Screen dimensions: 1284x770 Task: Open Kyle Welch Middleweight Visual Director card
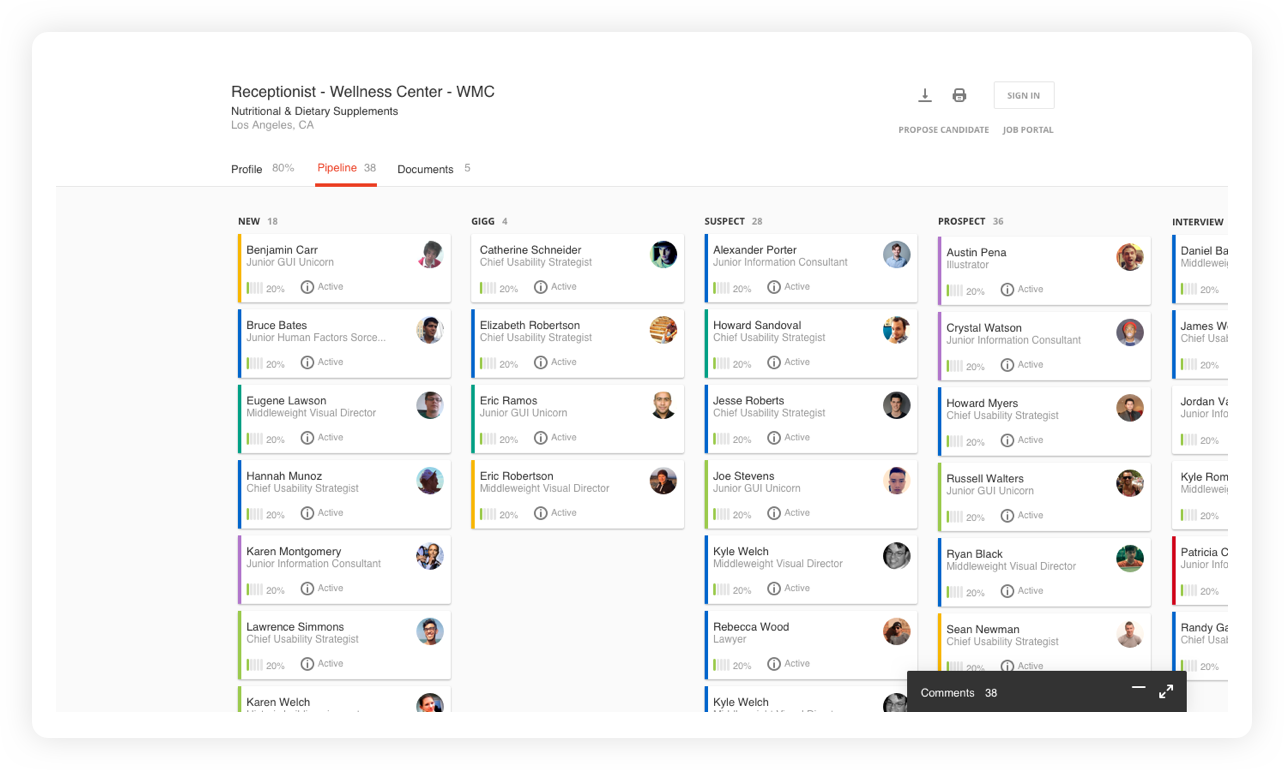pos(811,570)
